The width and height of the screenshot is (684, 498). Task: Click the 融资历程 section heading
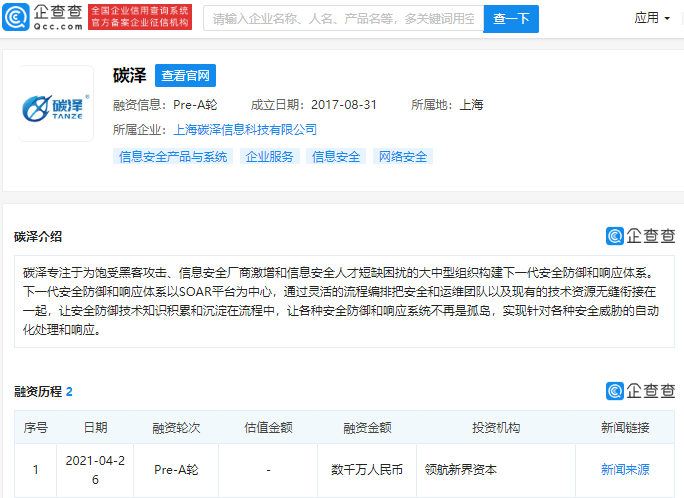38,392
